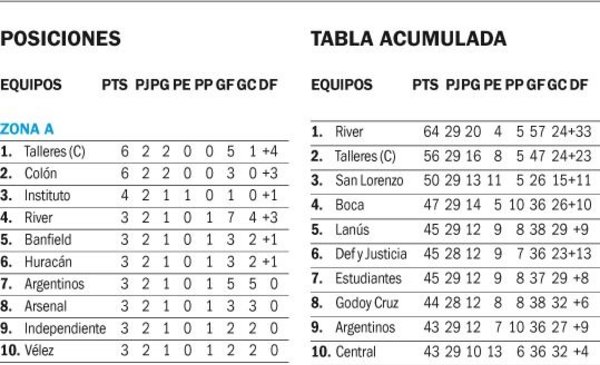Select the ZONA A label
Image resolution: width=600 pixels, height=365 pixels.
coord(27,129)
